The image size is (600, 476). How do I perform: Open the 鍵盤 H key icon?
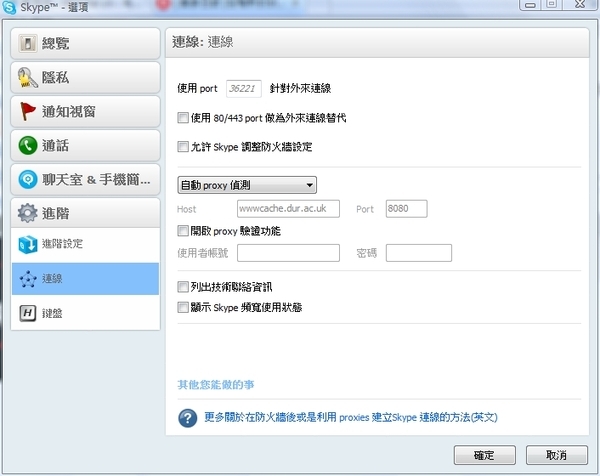pyautogui.click(x=28, y=313)
